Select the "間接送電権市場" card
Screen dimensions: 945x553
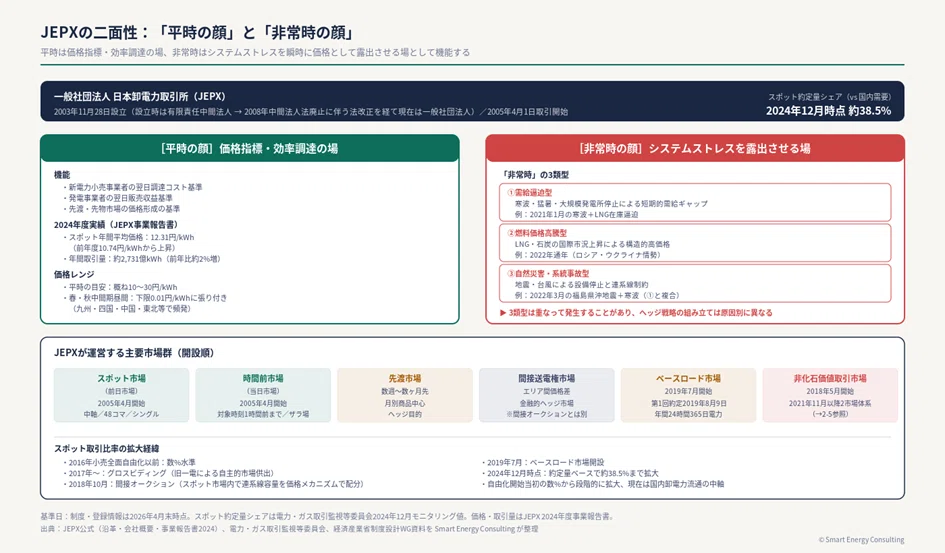pos(547,395)
